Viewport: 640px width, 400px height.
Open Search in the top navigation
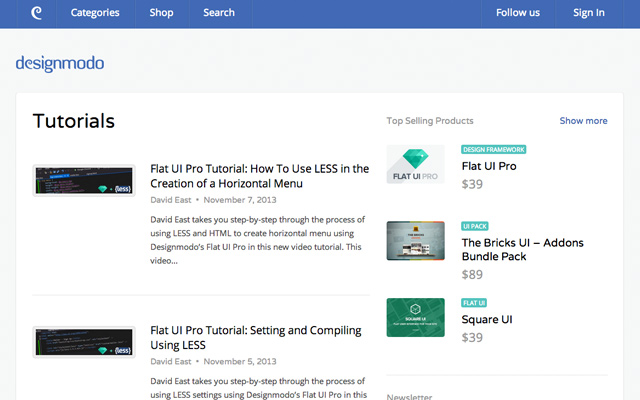point(219,13)
